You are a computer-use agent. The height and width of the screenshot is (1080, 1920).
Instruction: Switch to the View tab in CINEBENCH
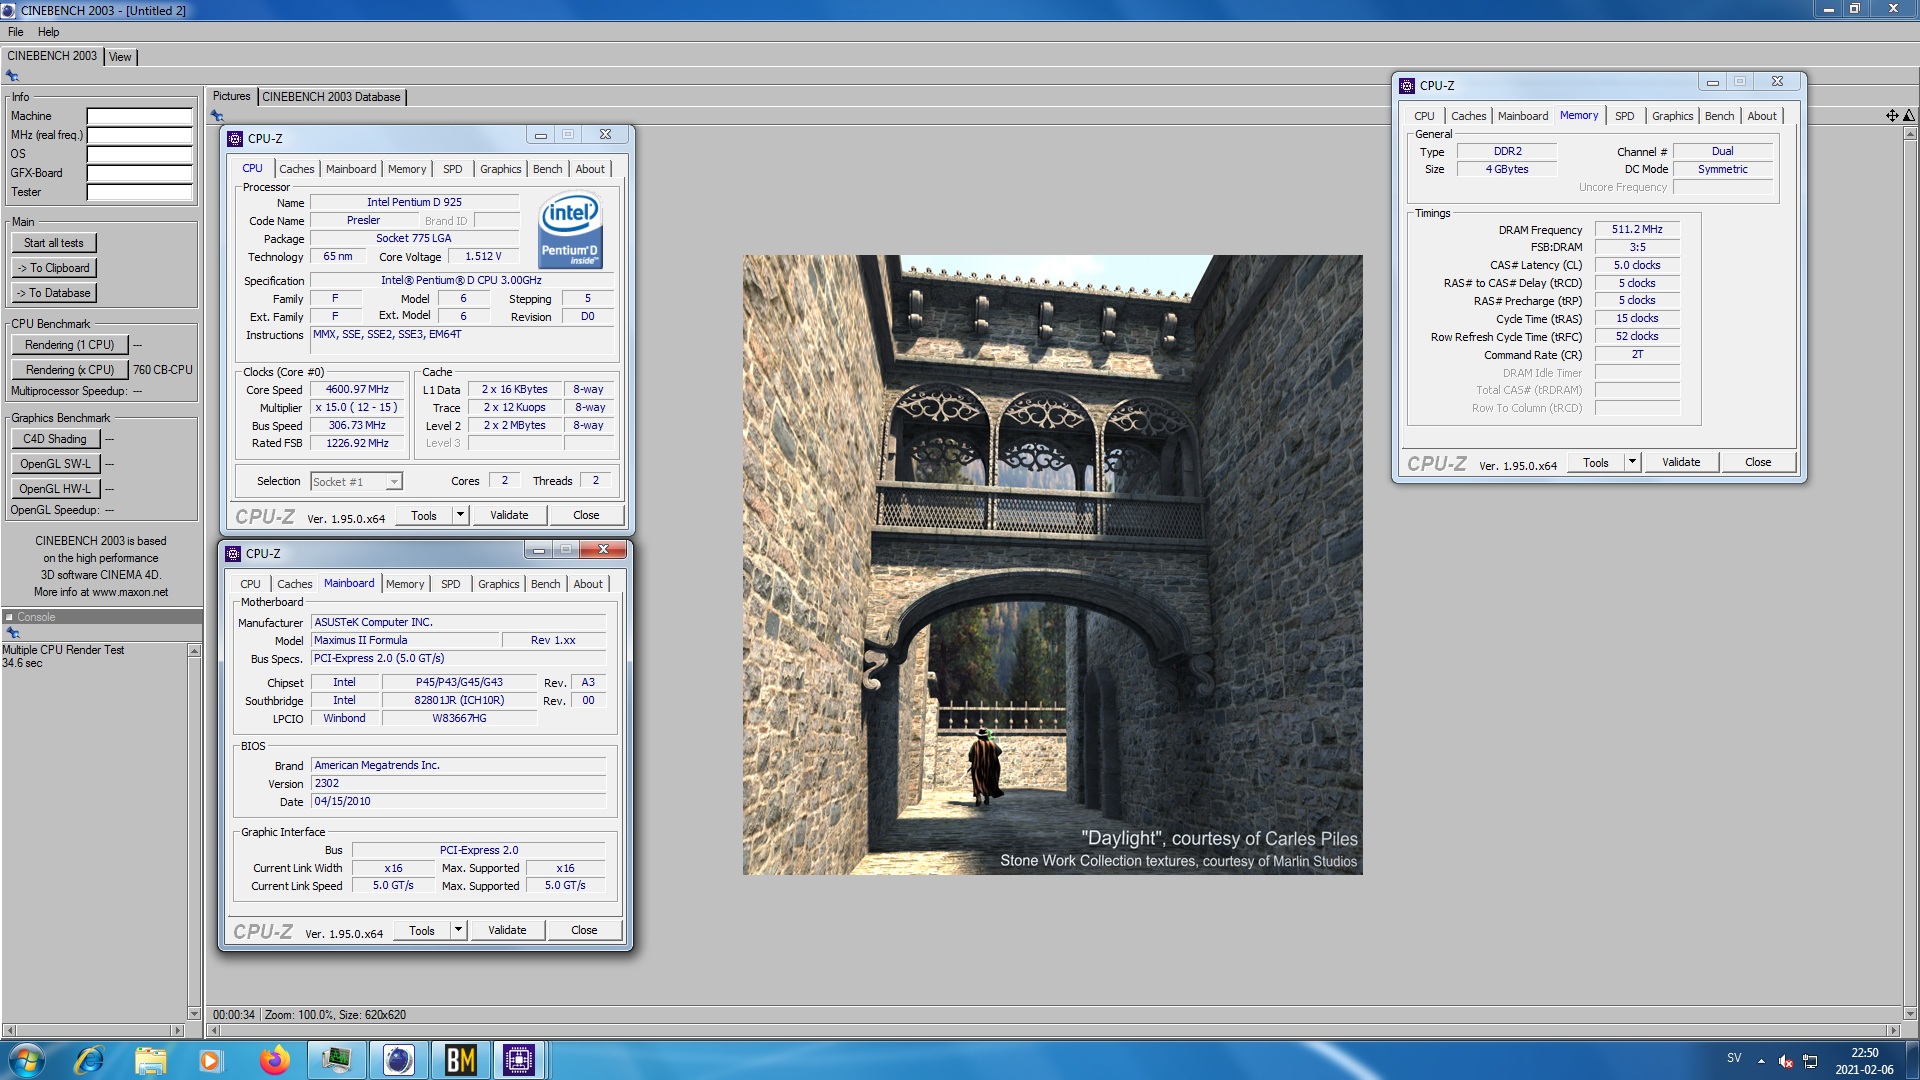coord(120,57)
